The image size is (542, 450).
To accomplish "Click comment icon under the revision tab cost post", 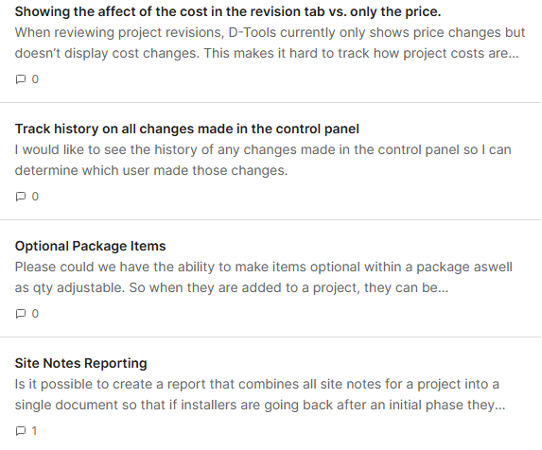I will pyautogui.click(x=21, y=79).
